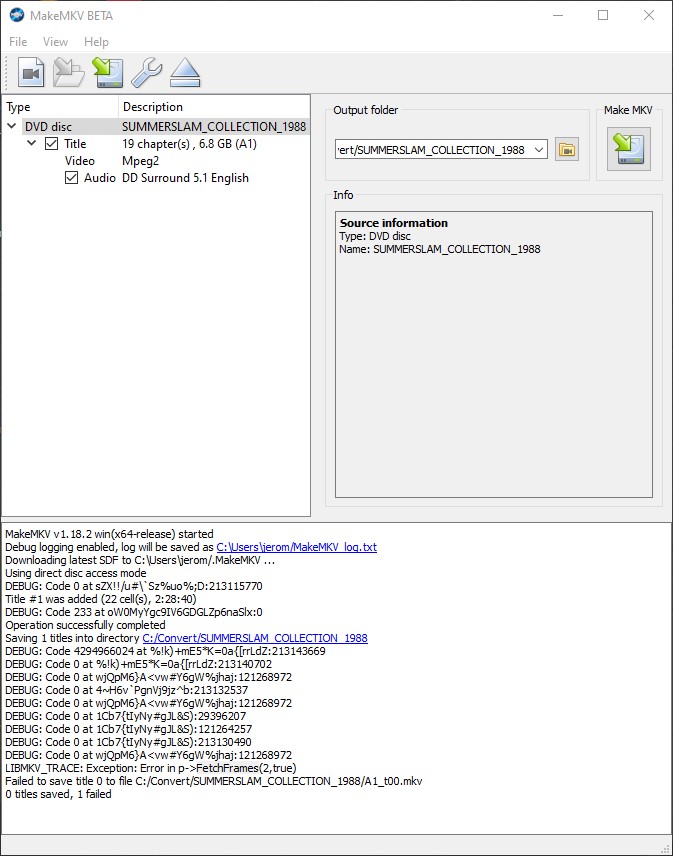Screen dimensions: 673x856
Task: Collapse the DVD disc tree node
Action: pyautogui.click(x=12, y=127)
